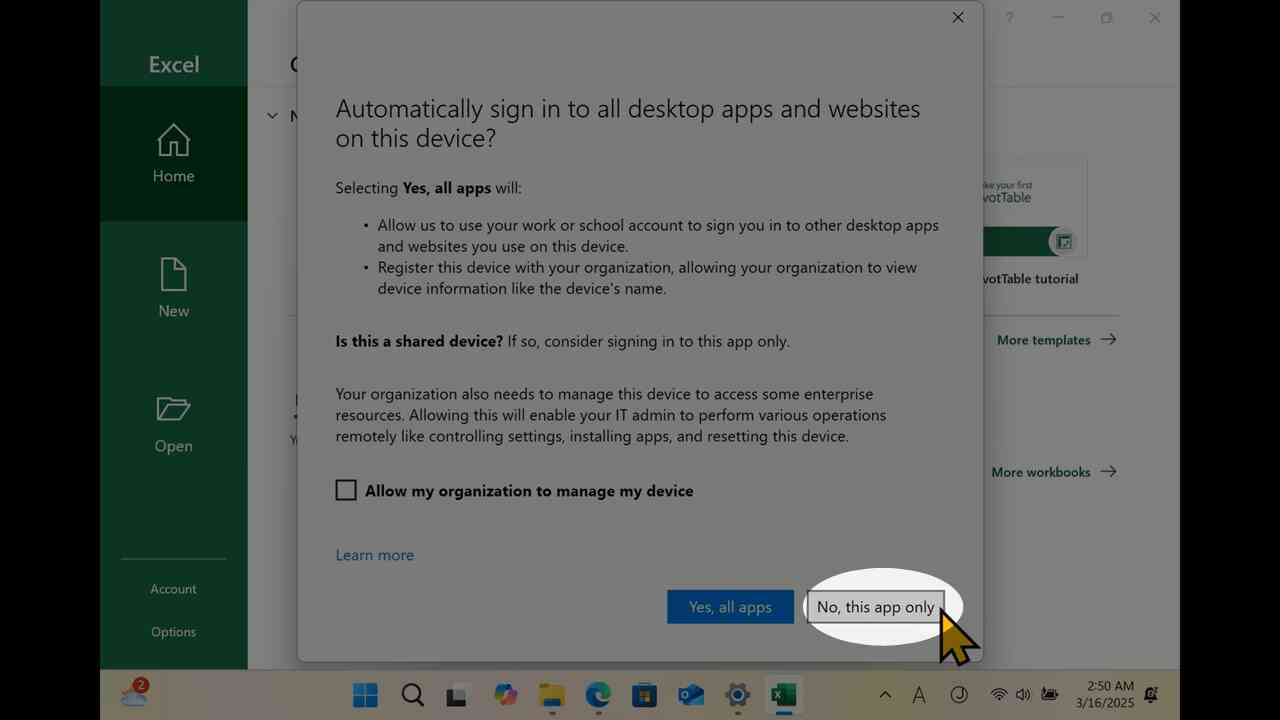Image resolution: width=1280 pixels, height=720 pixels.
Task: Select the Excel taskbar icon
Action: point(784,694)
